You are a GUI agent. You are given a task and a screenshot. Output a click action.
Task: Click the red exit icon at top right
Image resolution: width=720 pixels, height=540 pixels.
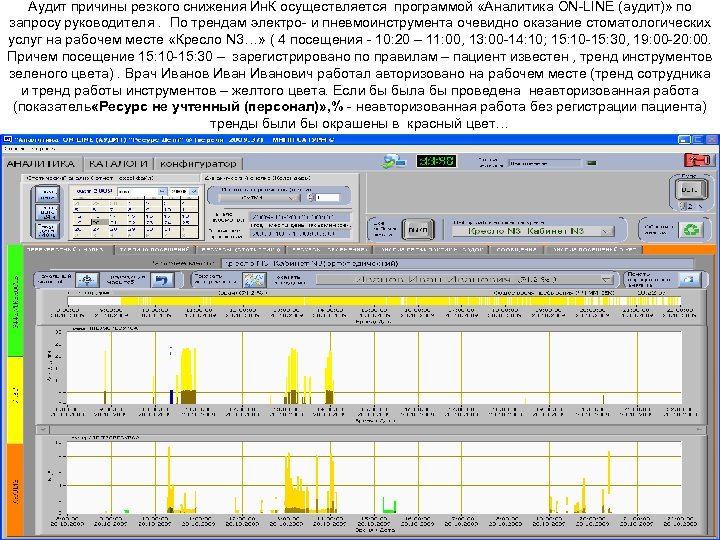[x=698, y=160]
